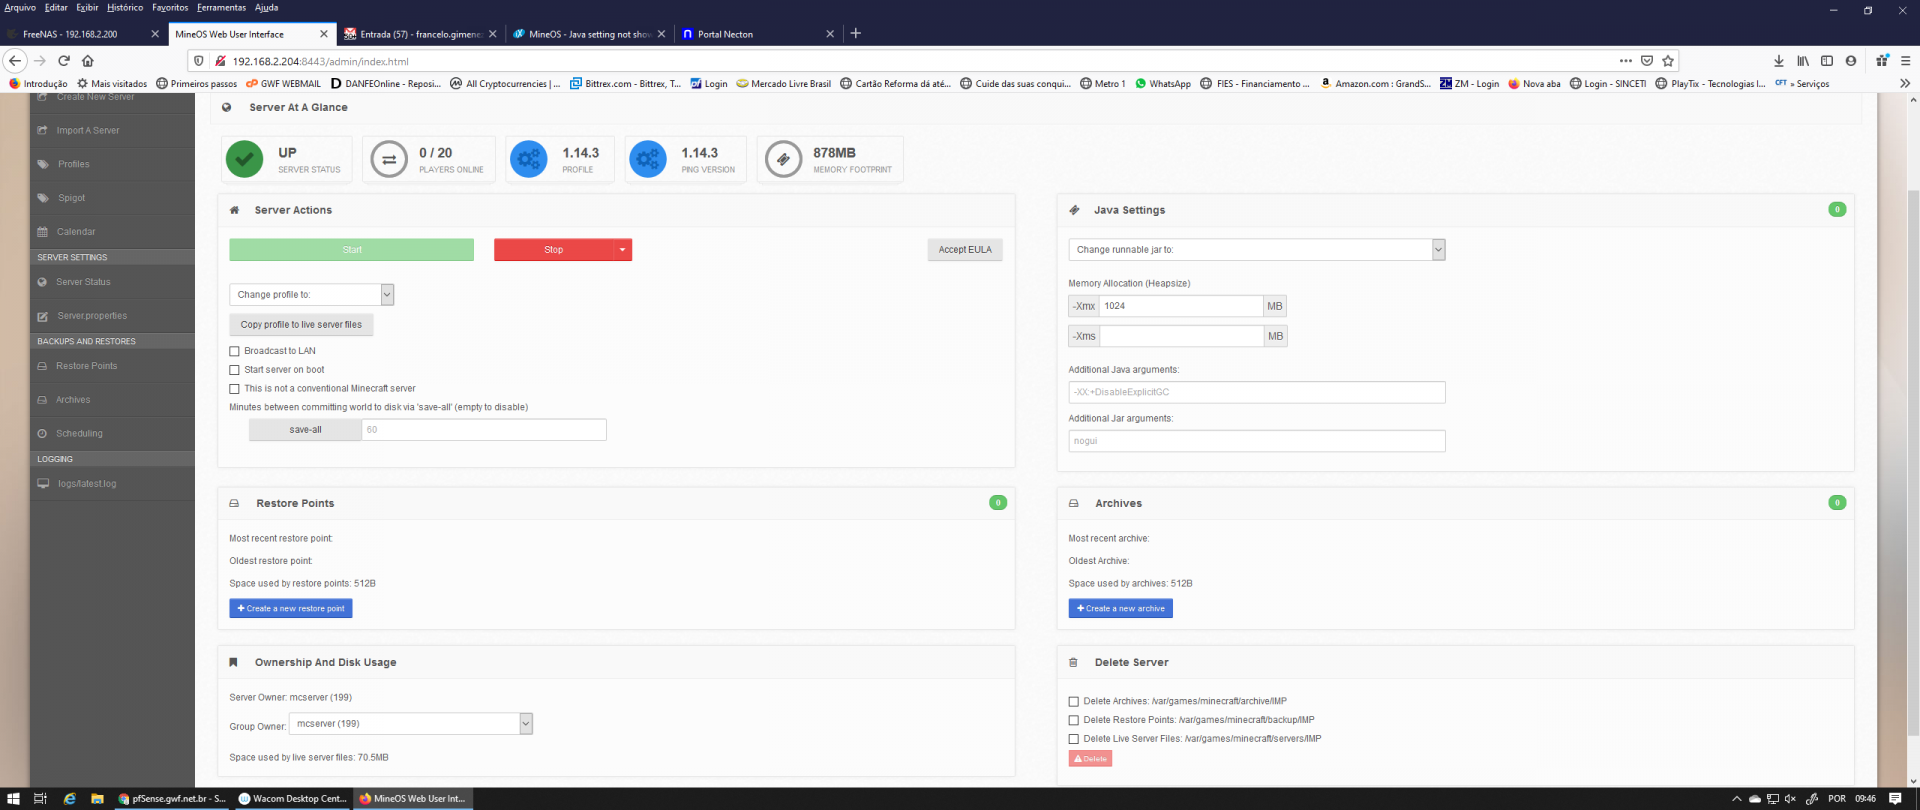Open page actions three-dots menu
The width and height of the screenshot is (1920, 810).
tap(1626, 61)
